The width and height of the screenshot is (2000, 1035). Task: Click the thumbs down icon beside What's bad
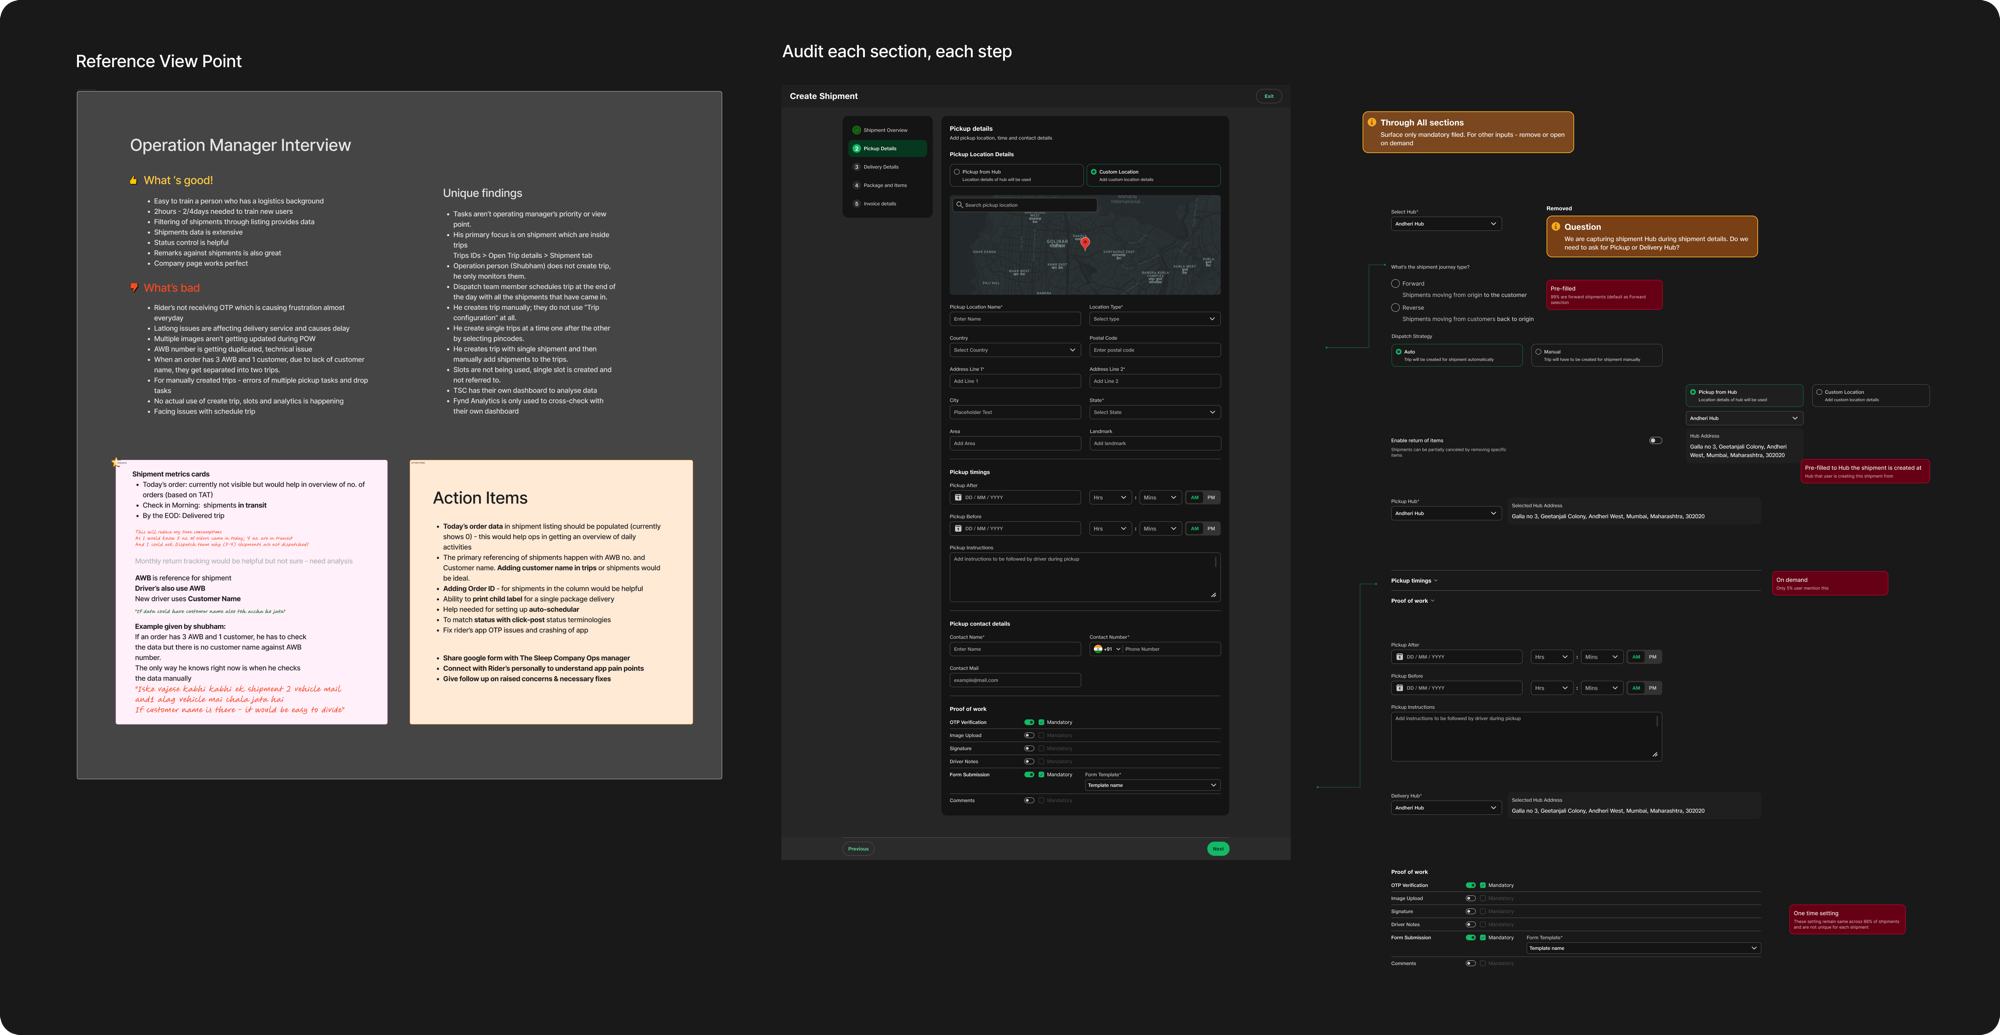pyautogui.click(x=133, y=288)
